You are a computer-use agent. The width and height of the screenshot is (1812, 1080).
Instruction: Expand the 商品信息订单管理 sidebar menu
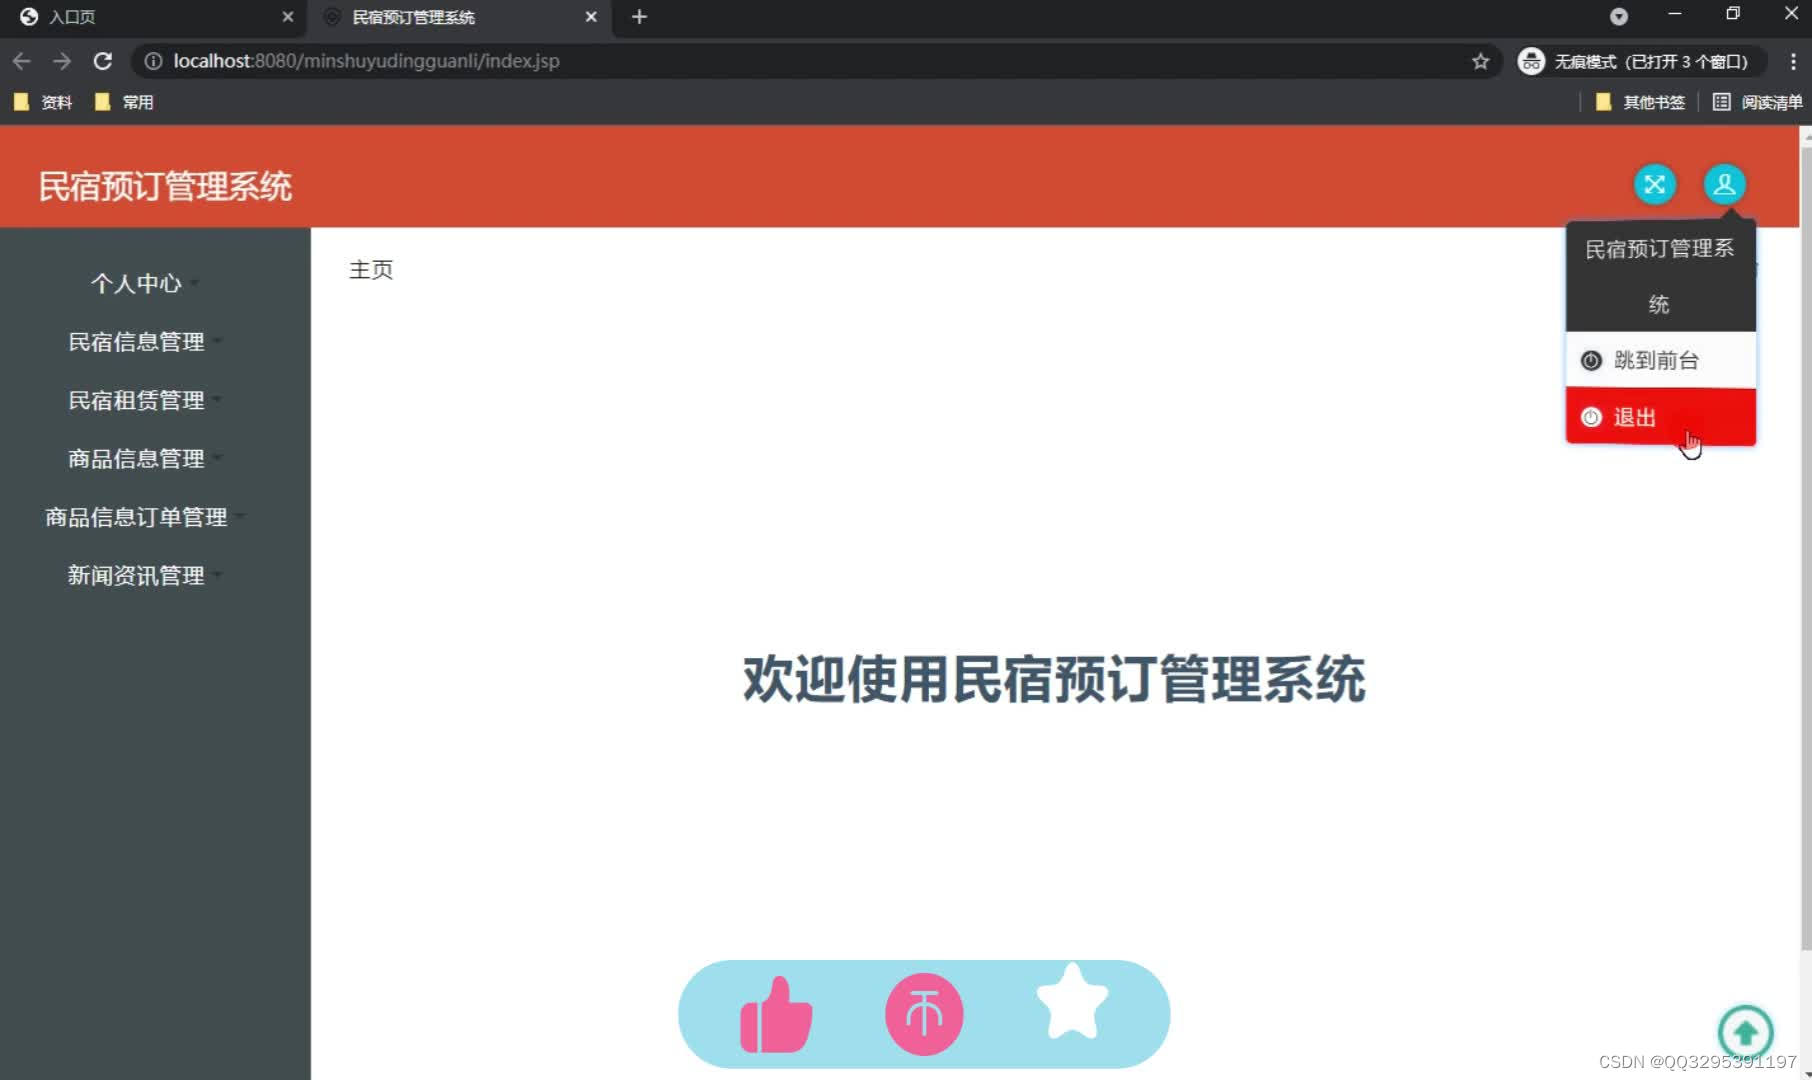145,517
